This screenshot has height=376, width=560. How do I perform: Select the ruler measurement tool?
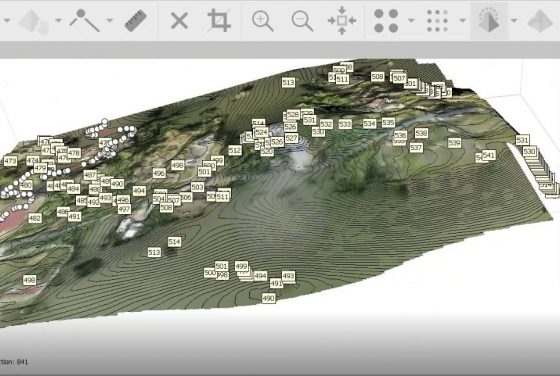[136, 21]
